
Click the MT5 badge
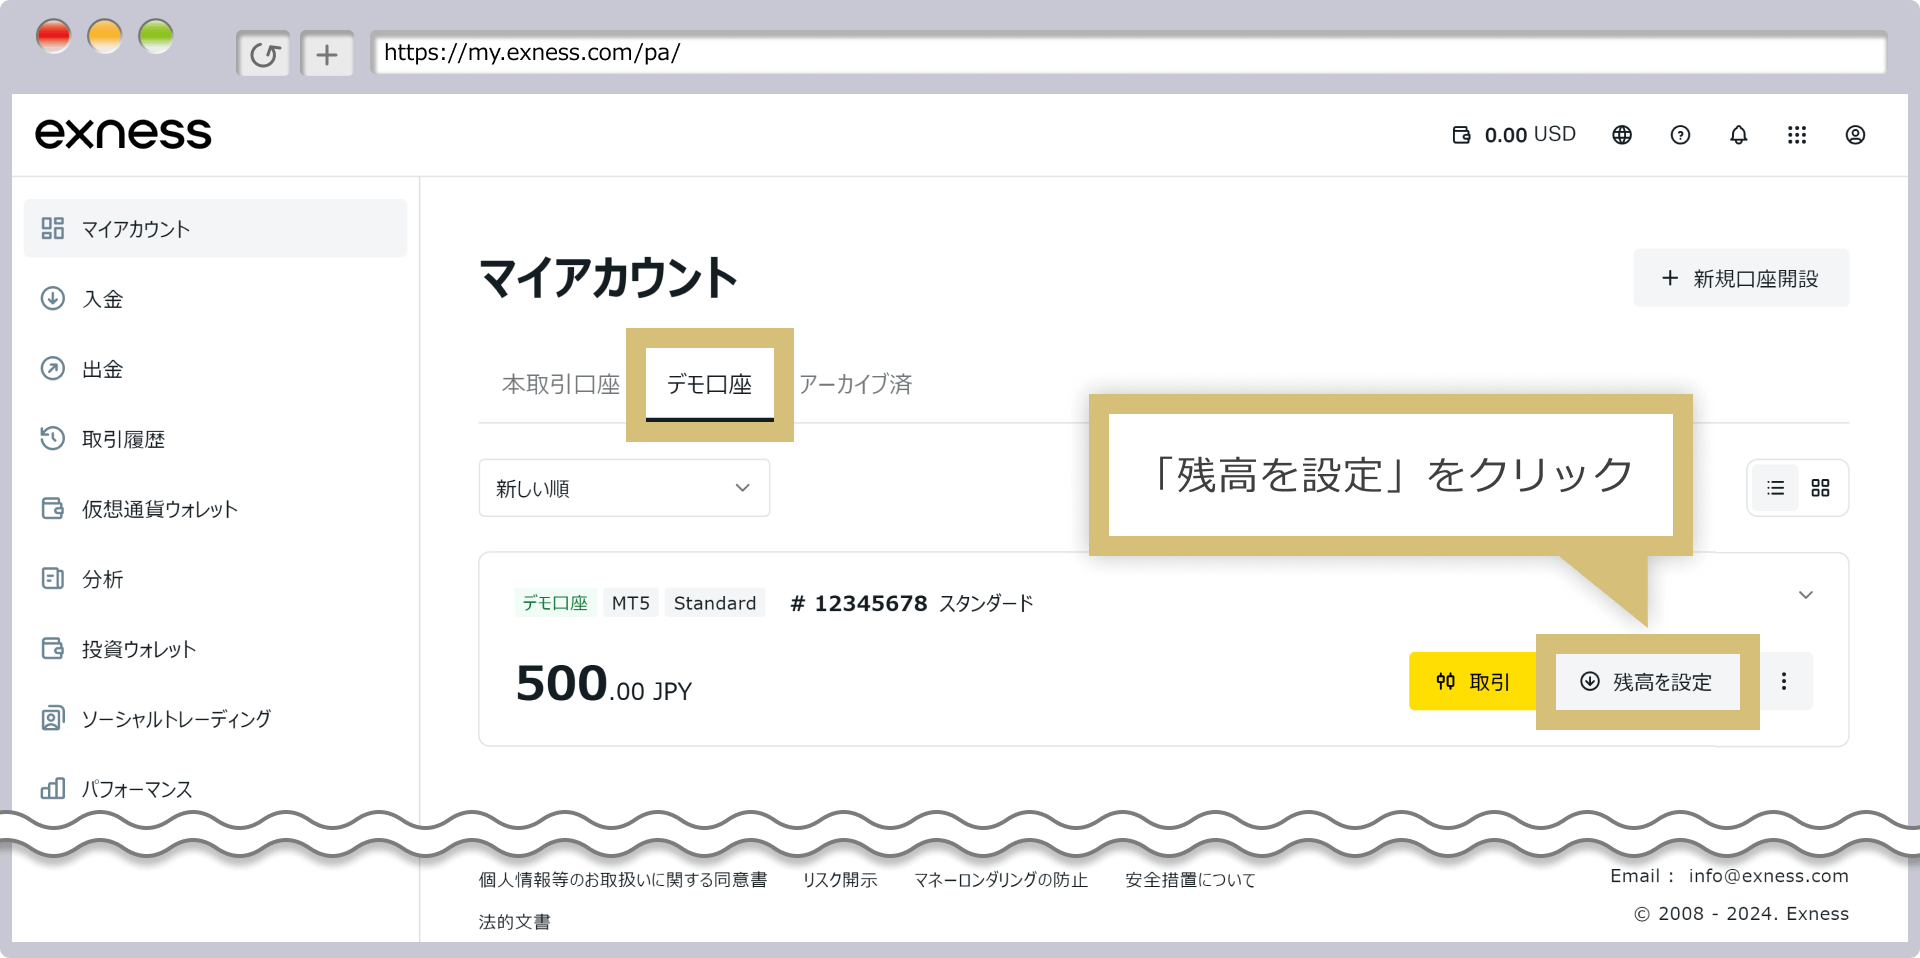[631, 603]
